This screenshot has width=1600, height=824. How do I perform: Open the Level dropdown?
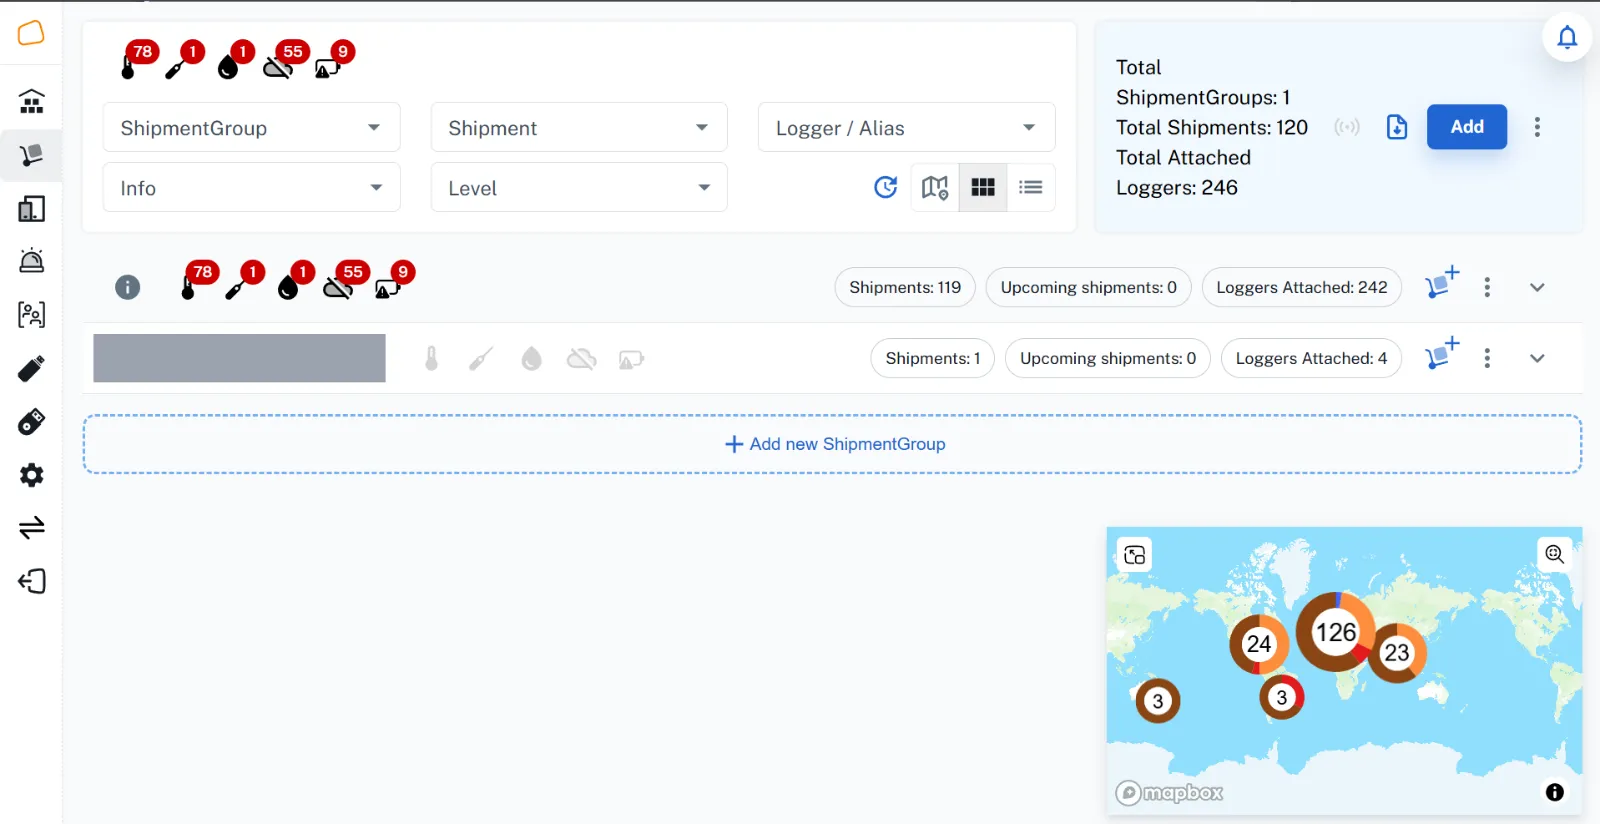[x=579, y=187]
